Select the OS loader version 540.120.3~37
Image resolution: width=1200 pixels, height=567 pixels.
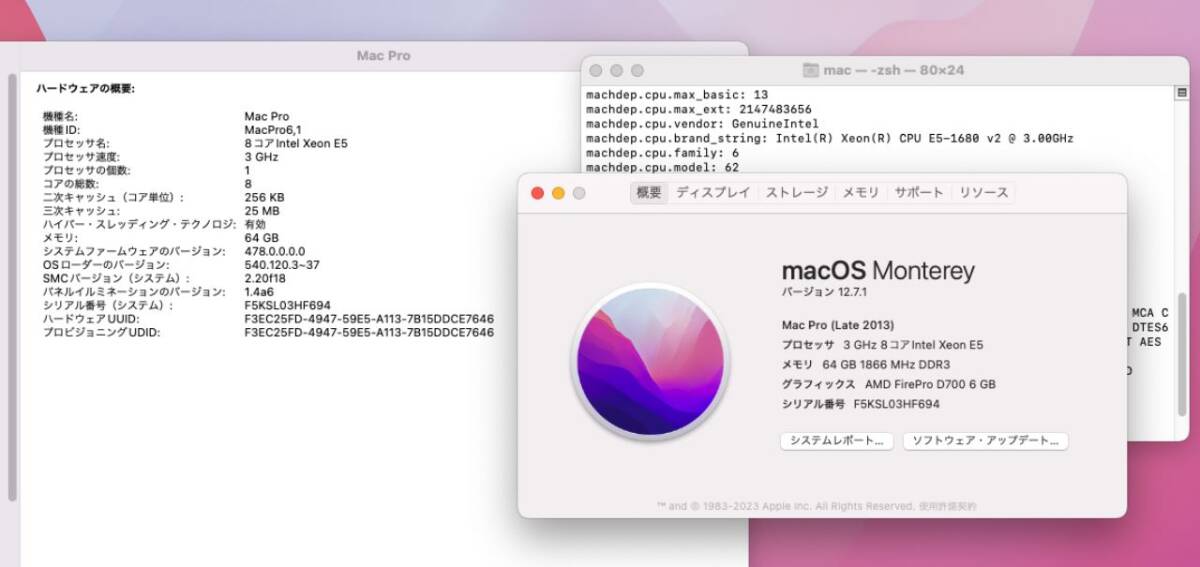coord(282,265)
